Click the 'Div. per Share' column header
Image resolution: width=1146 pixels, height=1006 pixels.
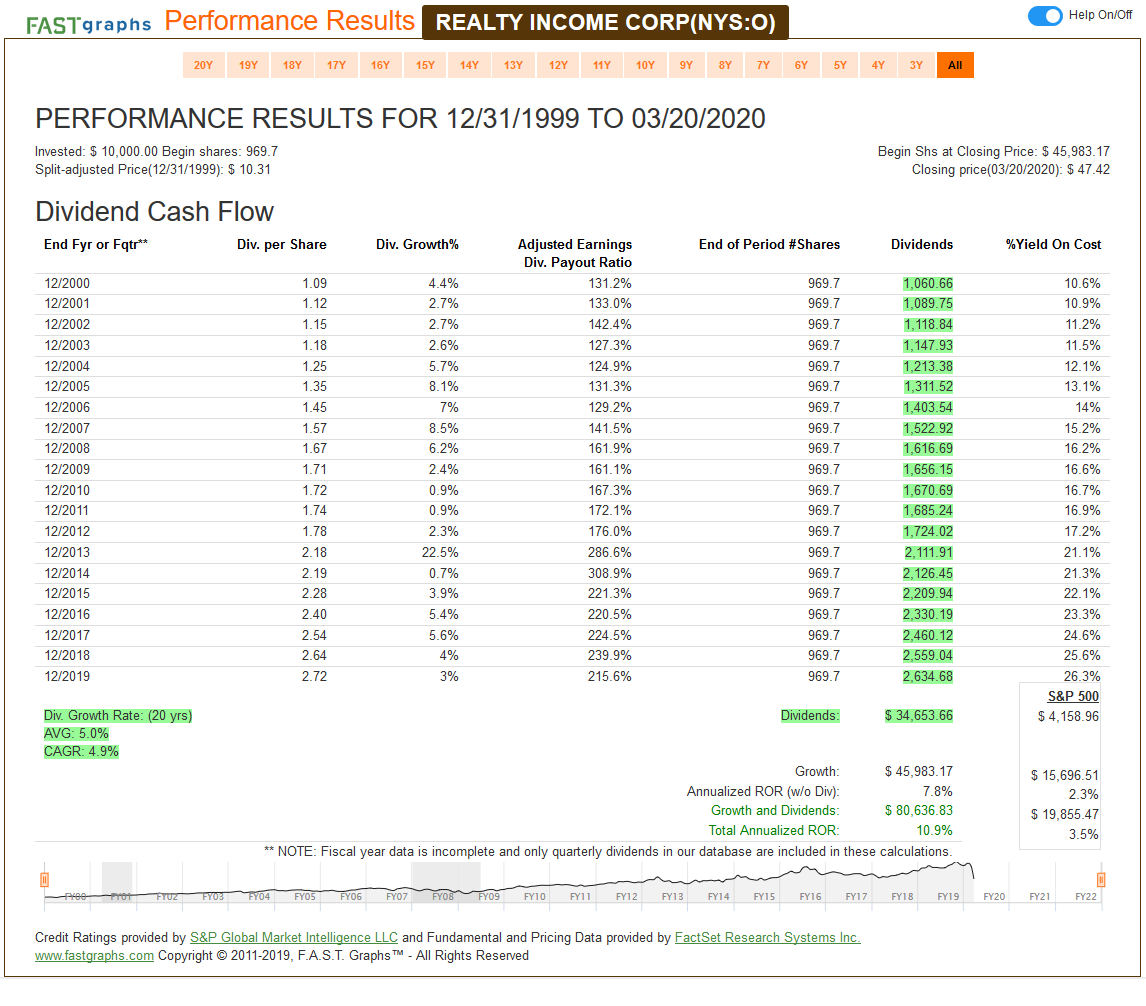click(x=281, y=244)
